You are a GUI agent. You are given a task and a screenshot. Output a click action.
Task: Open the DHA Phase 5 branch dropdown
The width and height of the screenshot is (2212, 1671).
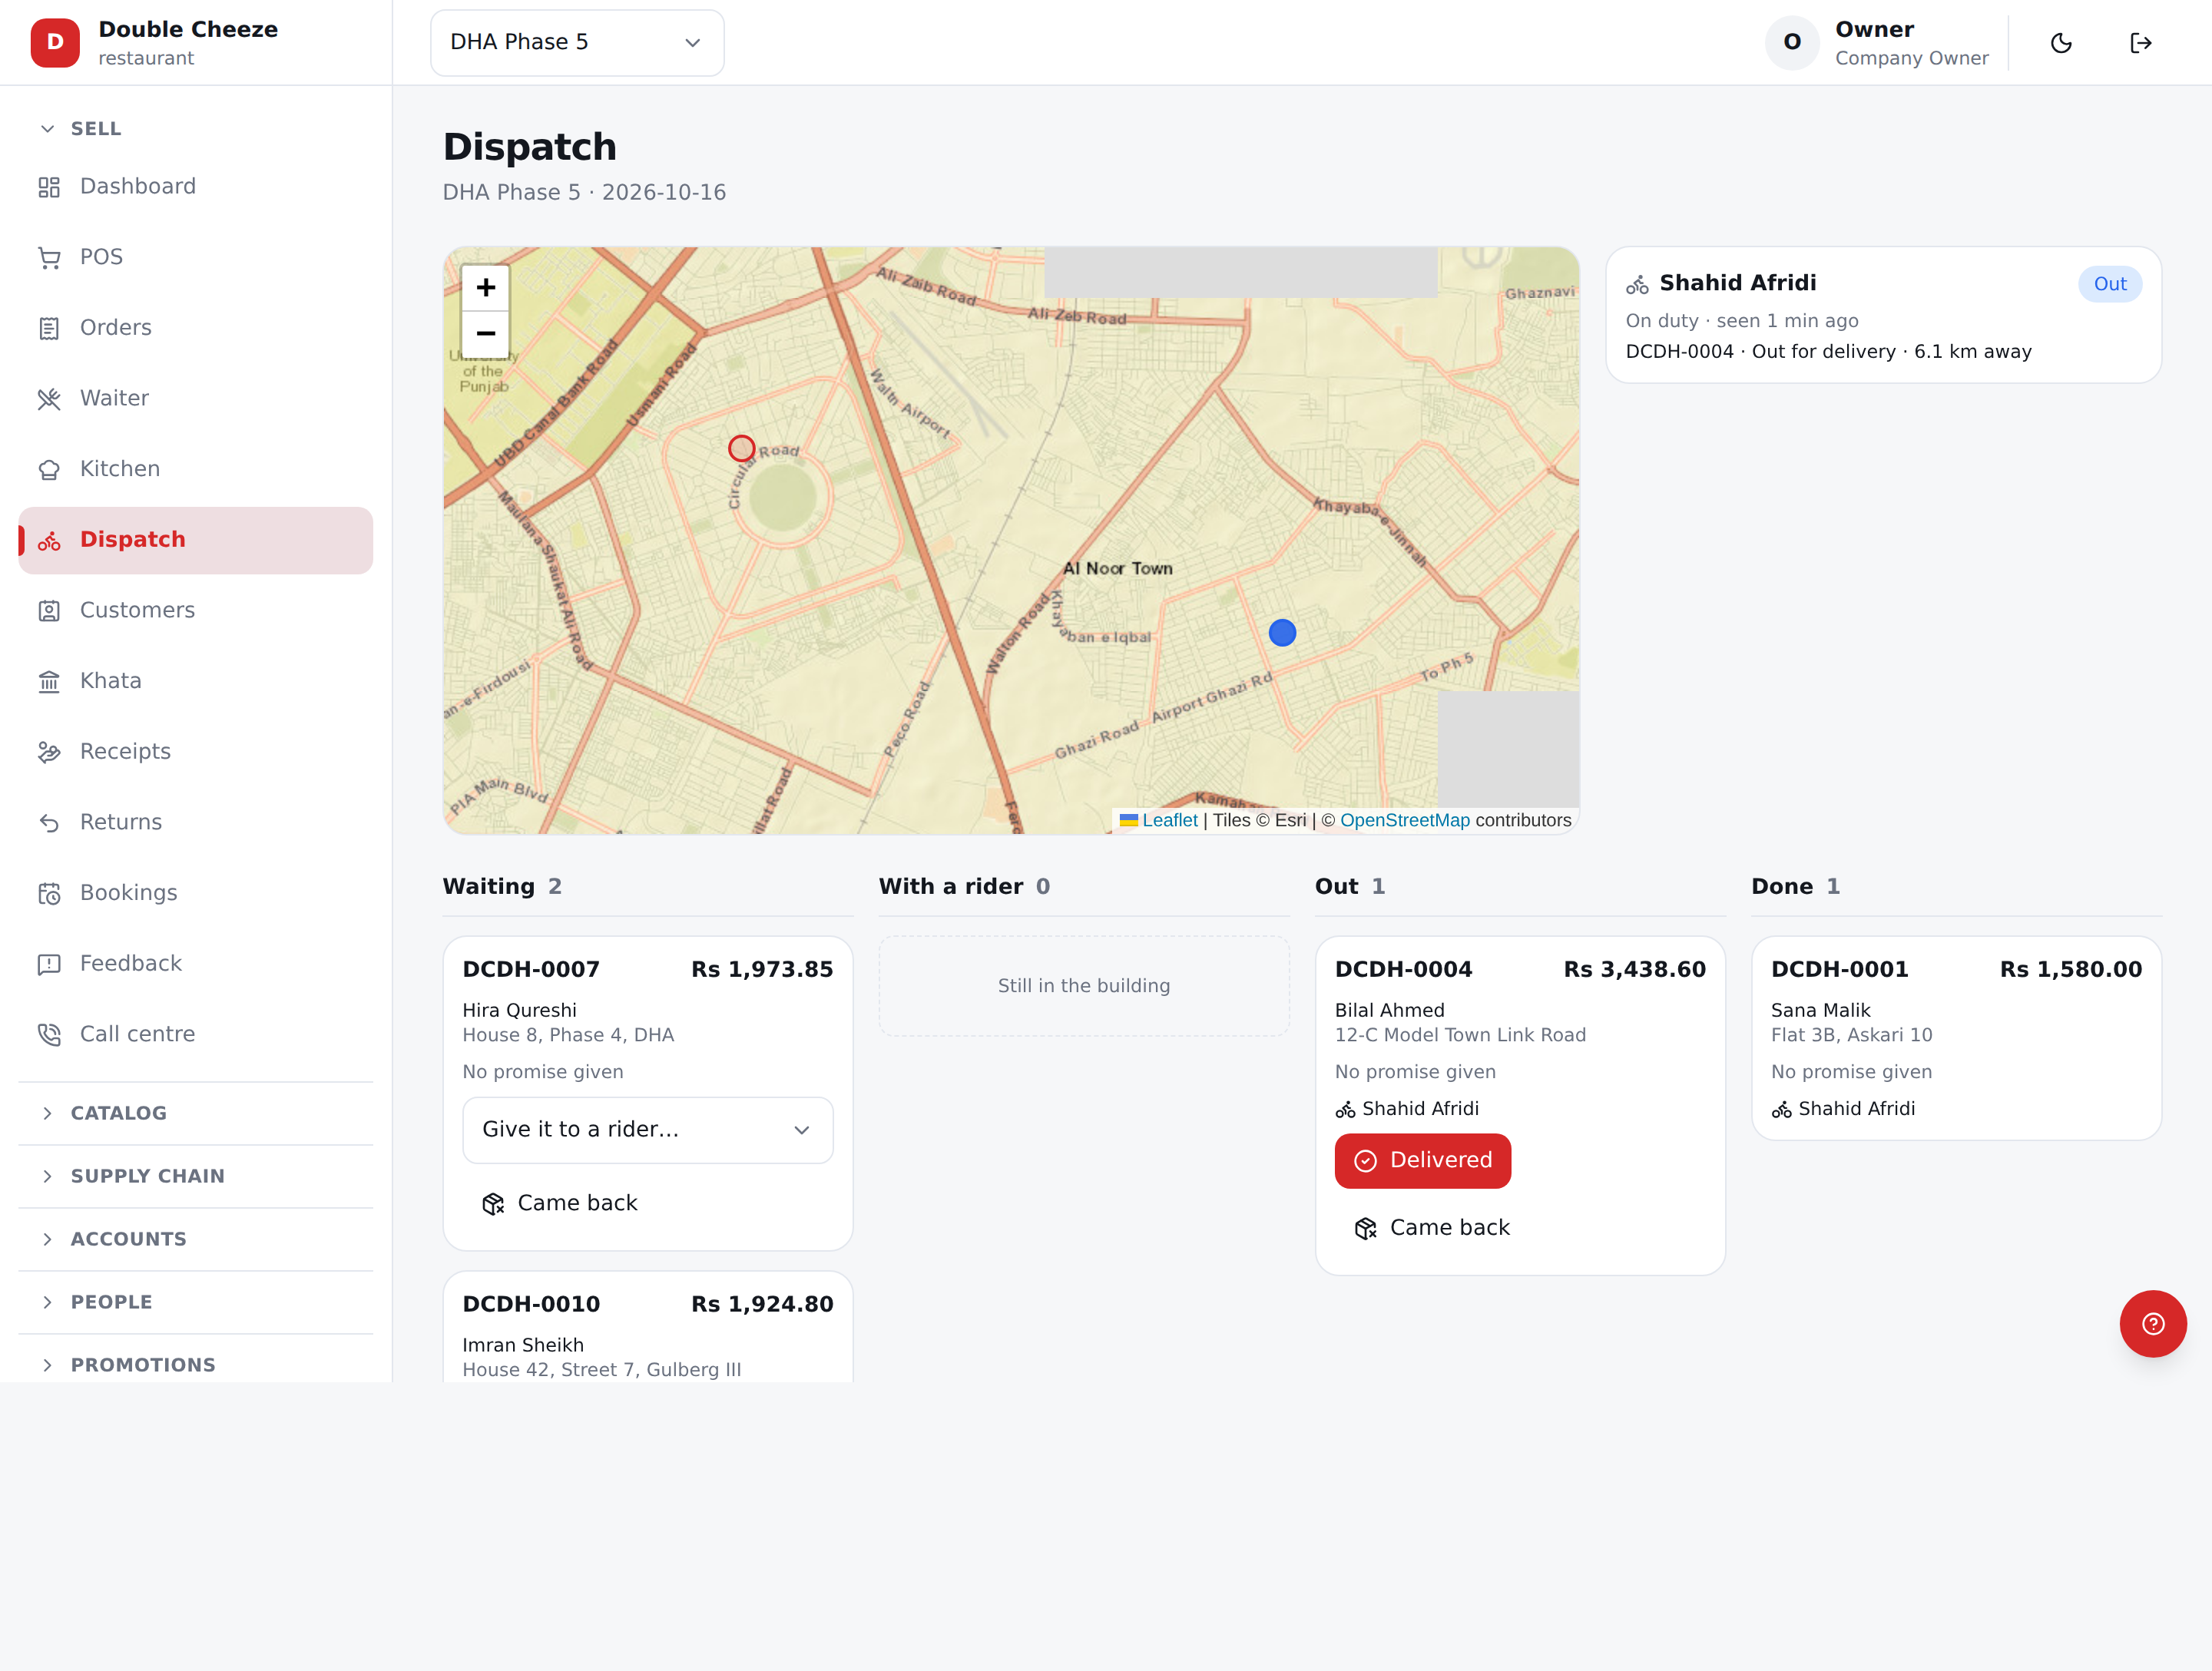pyautogui.click(x=577, y=43)
